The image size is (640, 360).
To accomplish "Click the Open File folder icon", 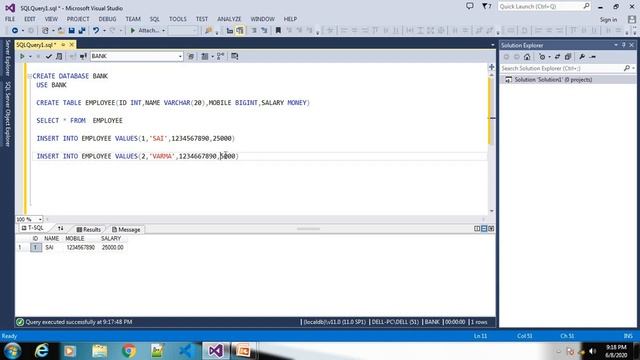I will (61, 31).
